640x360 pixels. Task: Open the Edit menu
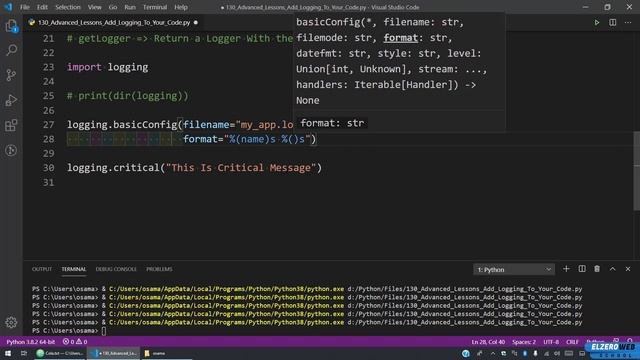pyautogui.click(x=42, y=7)
